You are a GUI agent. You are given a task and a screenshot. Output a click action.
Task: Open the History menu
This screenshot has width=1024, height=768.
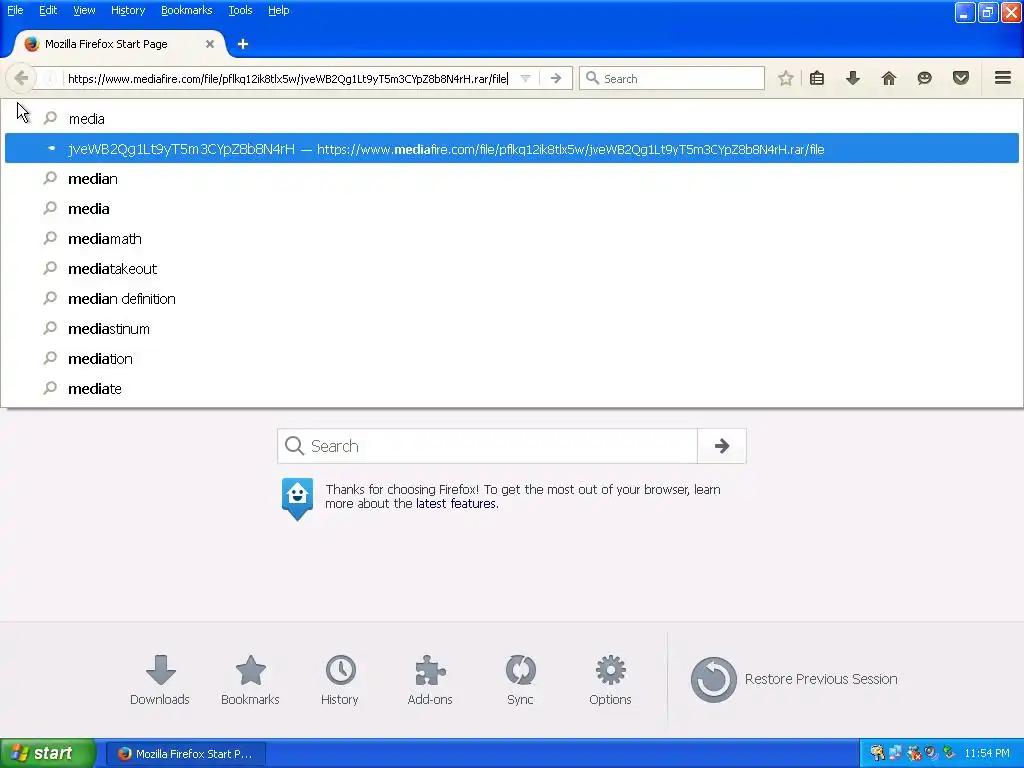(x=128, y=10)
